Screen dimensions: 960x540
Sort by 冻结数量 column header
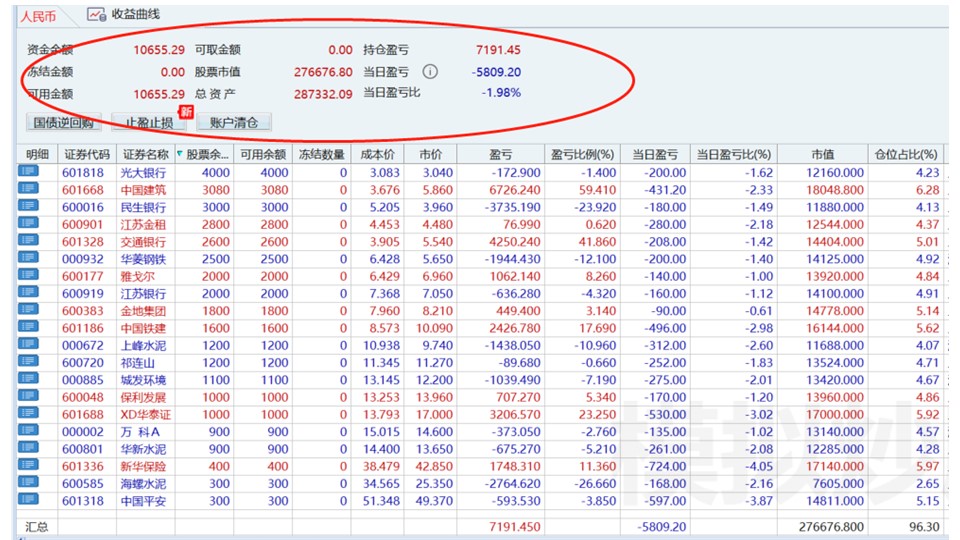click(x=321, y=154)
